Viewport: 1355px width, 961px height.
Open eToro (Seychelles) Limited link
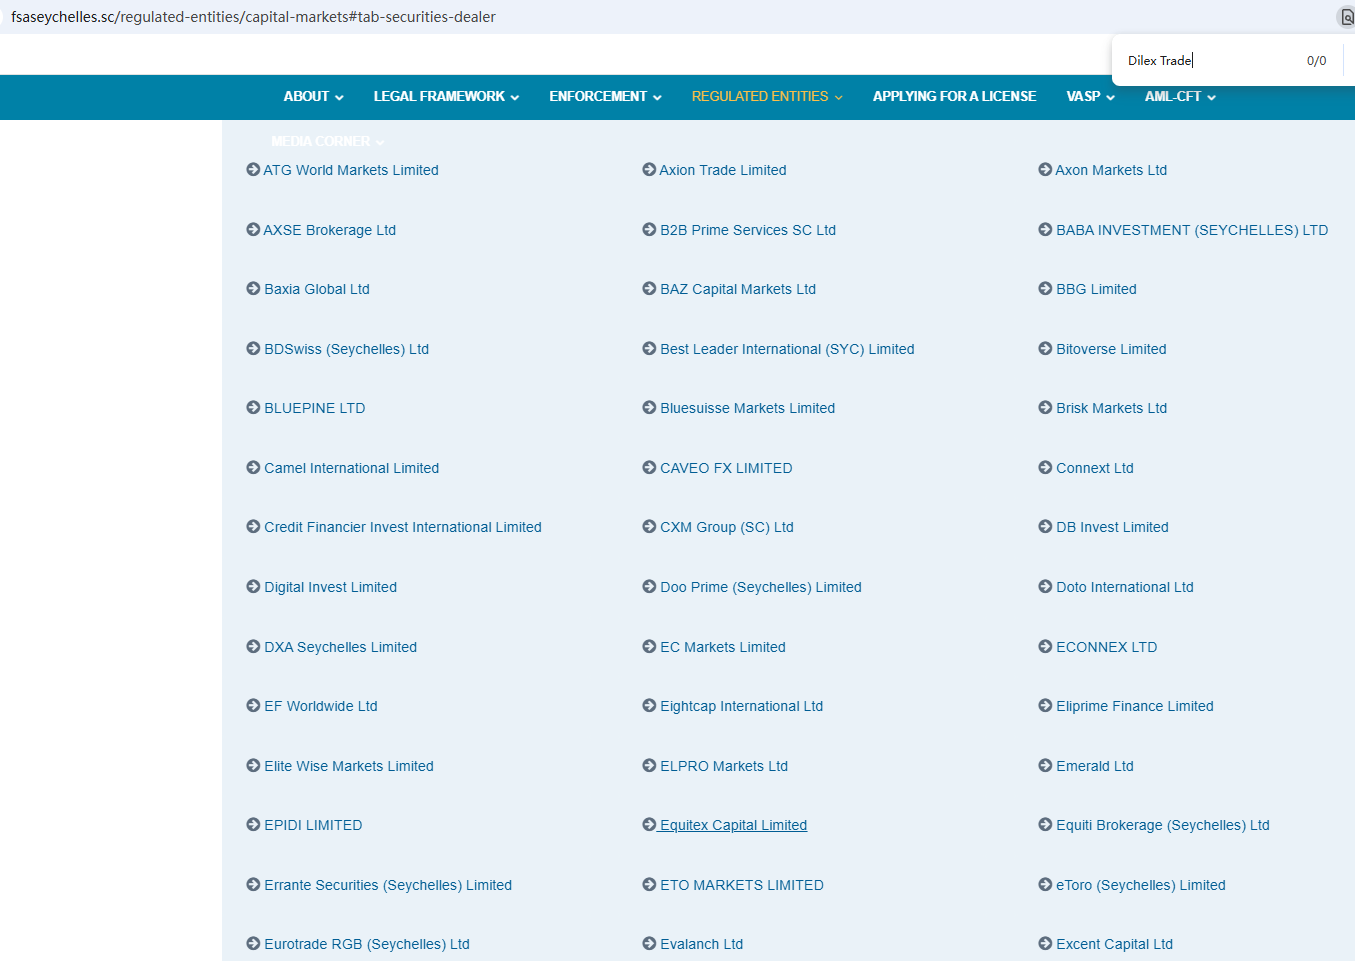pyautogui.click(x=1141, y=885)
